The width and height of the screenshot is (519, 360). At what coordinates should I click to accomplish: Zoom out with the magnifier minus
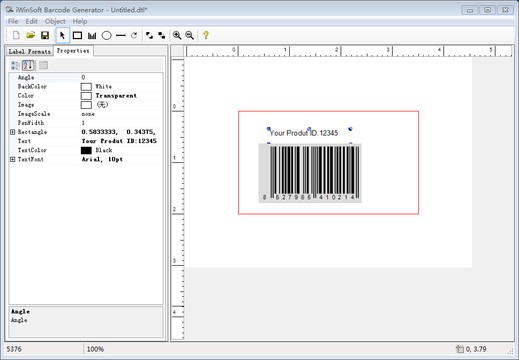tap(189, 35)
